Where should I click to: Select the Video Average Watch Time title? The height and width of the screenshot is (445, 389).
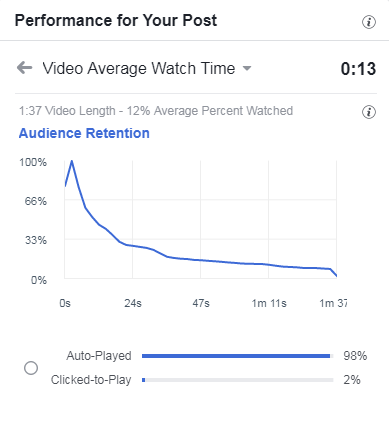point(139,68)
